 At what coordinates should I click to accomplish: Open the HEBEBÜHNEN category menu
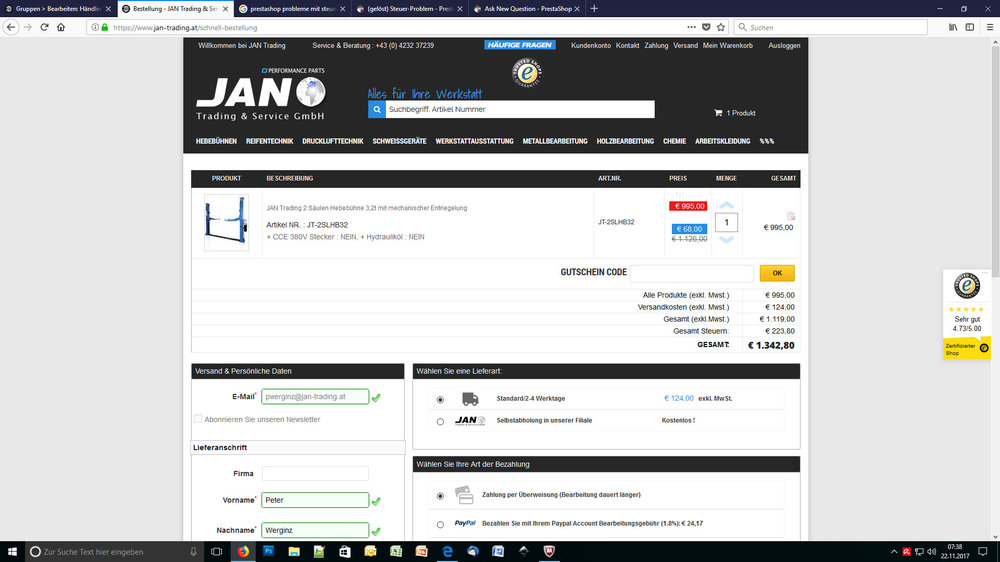(x=216, y=141)
